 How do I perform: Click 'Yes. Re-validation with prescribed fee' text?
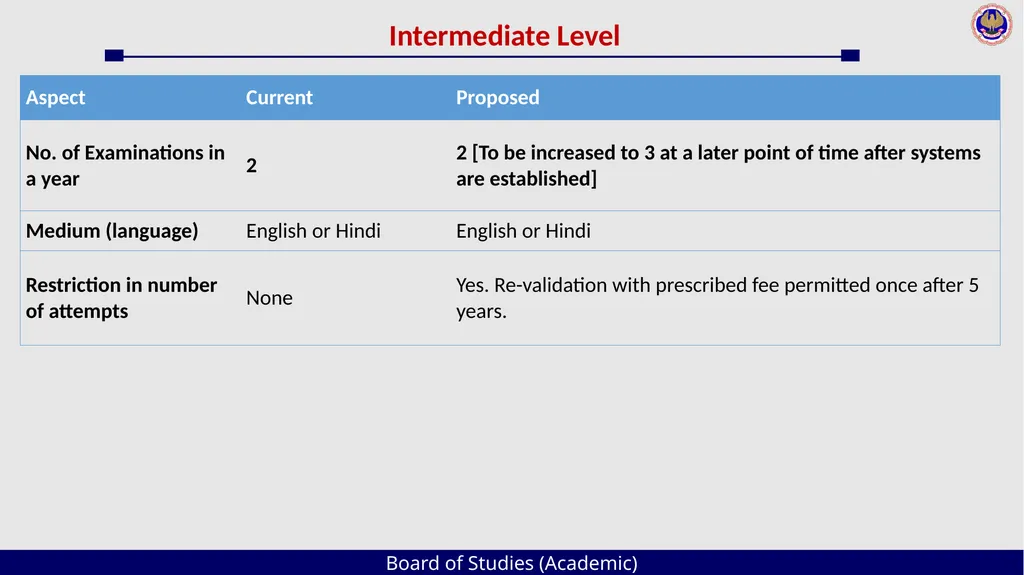[717, 298]
